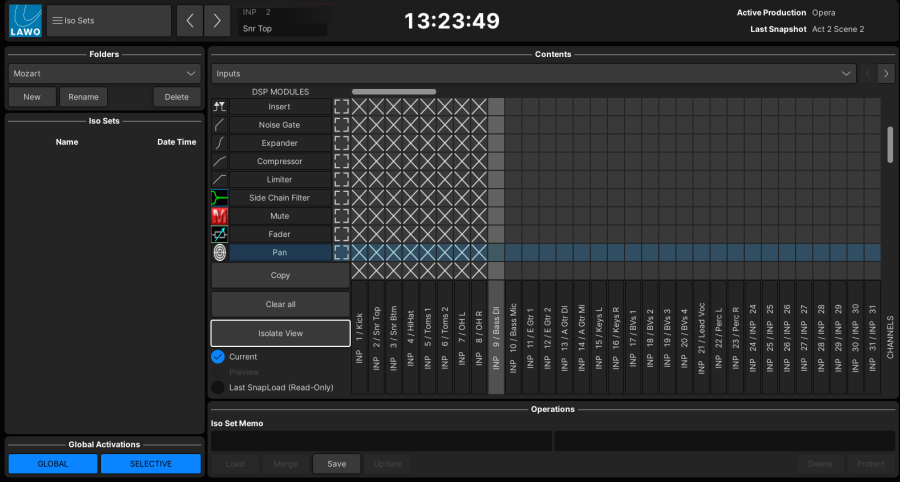Toggle the SELECTIVE activation button
The image size is (900, 482).
point(149,464)
